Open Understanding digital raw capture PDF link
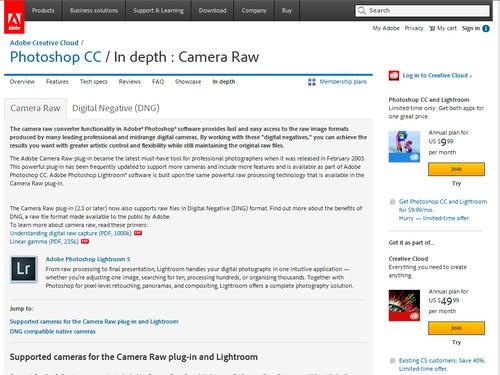The image size is (500, 375). pos(71,233)
